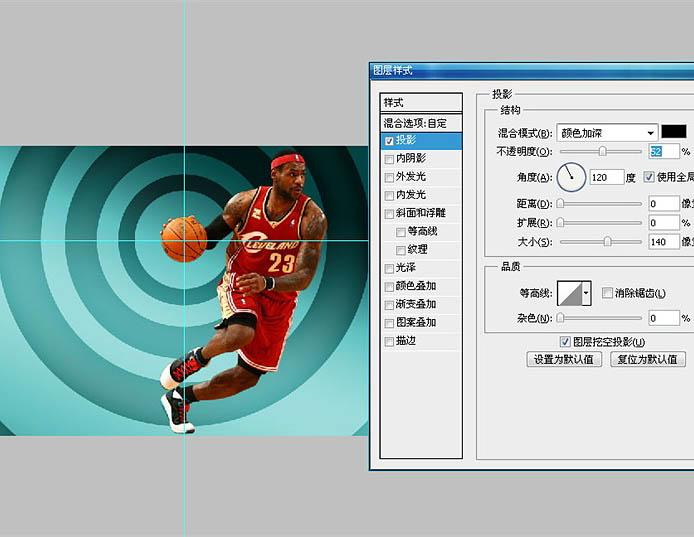Image resolution: width=694 pixels, height=537 pixels.
Task: Click the 扩展 spread slider handle
Action: click(x=560, y=222)
